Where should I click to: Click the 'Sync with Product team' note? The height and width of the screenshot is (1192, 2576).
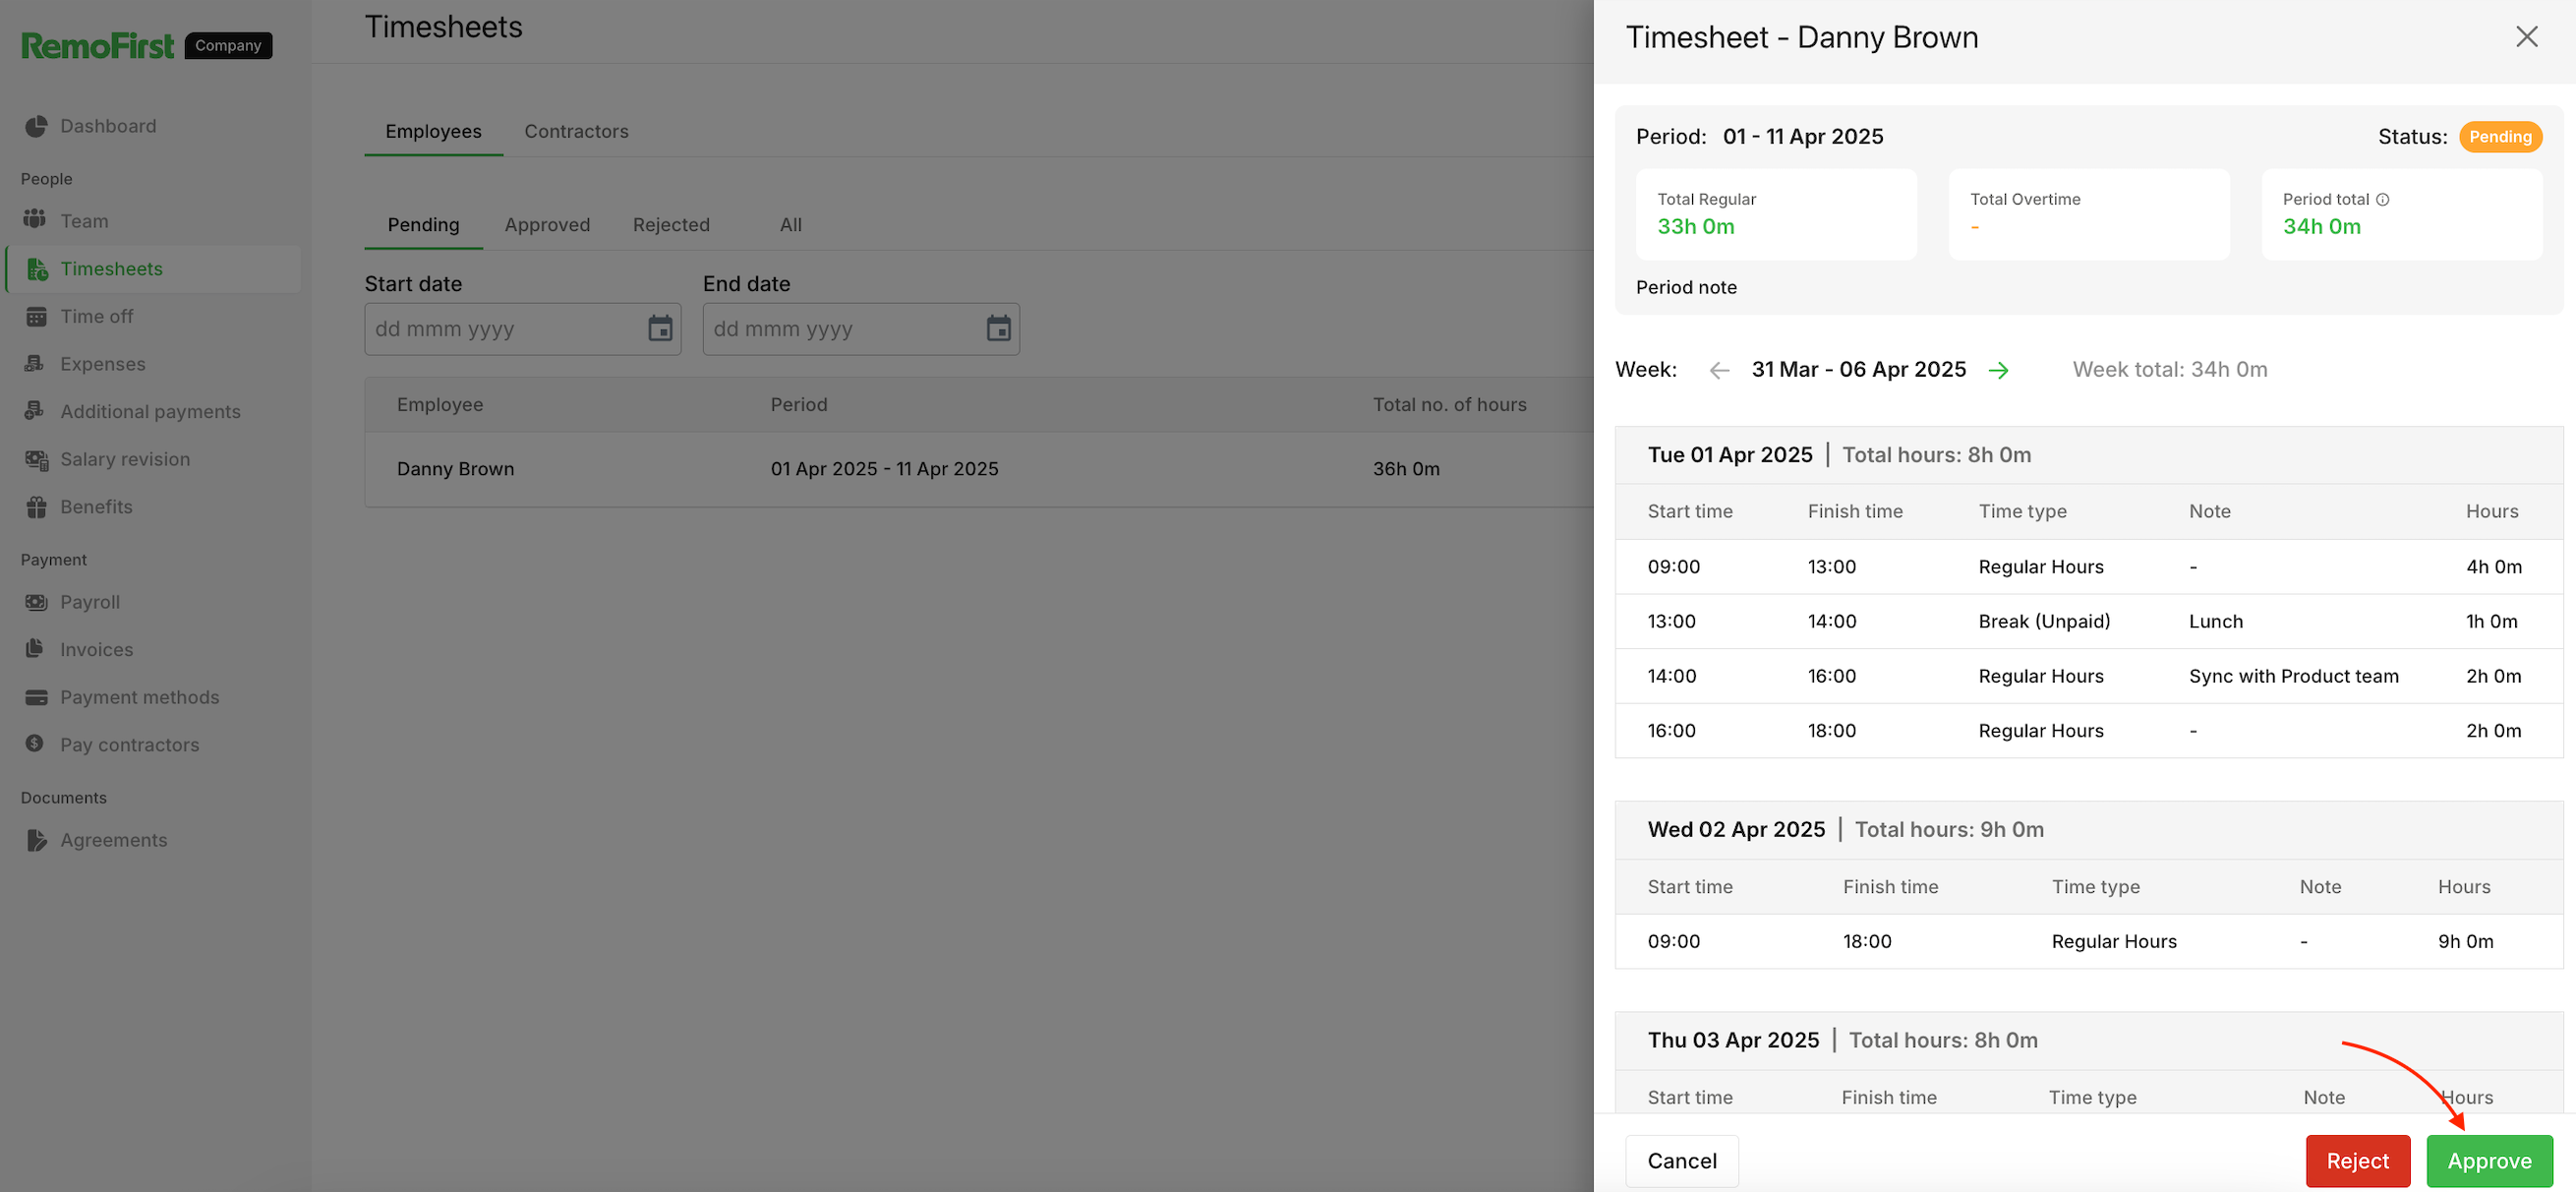pos(2293,676)
